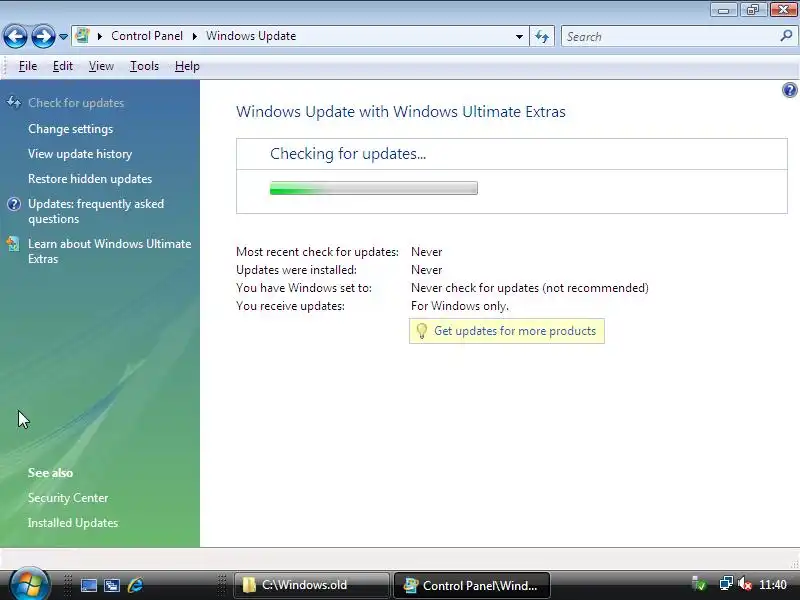Viewport: 800px width, 600px height.
Task: Click Get updates for more products
Action: click(515, 331)
